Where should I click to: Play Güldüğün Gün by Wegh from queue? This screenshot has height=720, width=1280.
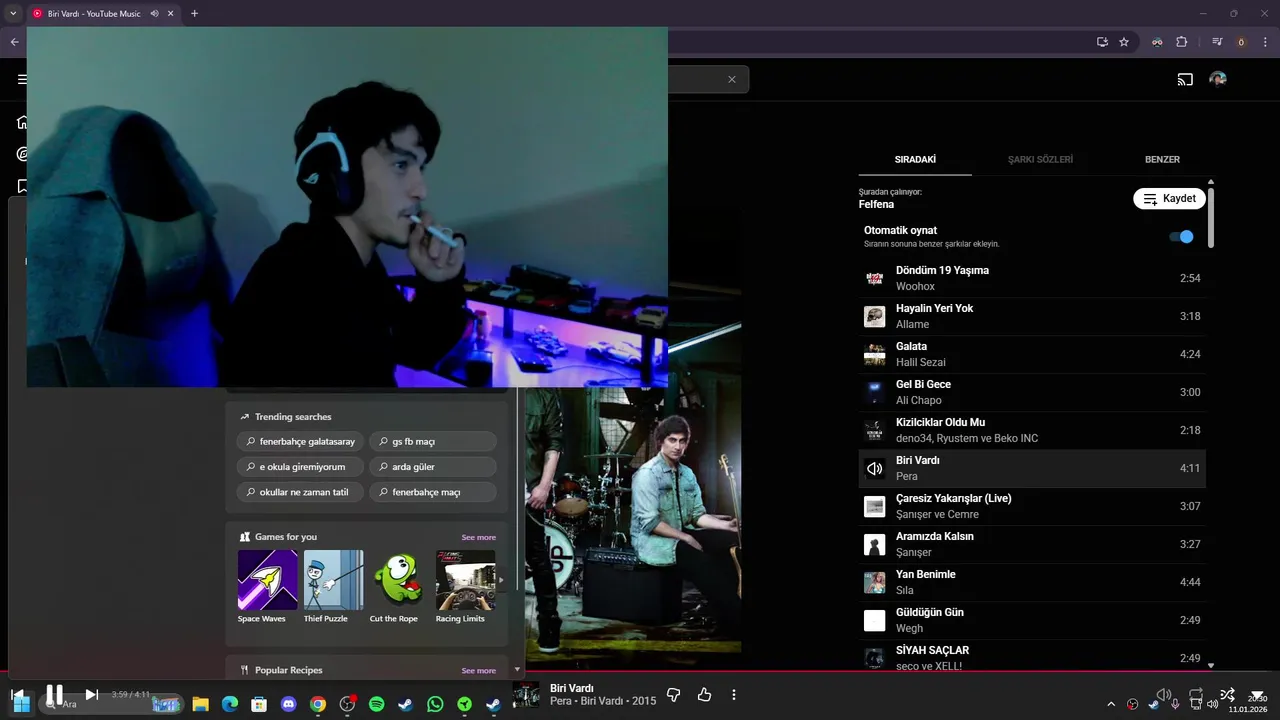click(1032, 620)
